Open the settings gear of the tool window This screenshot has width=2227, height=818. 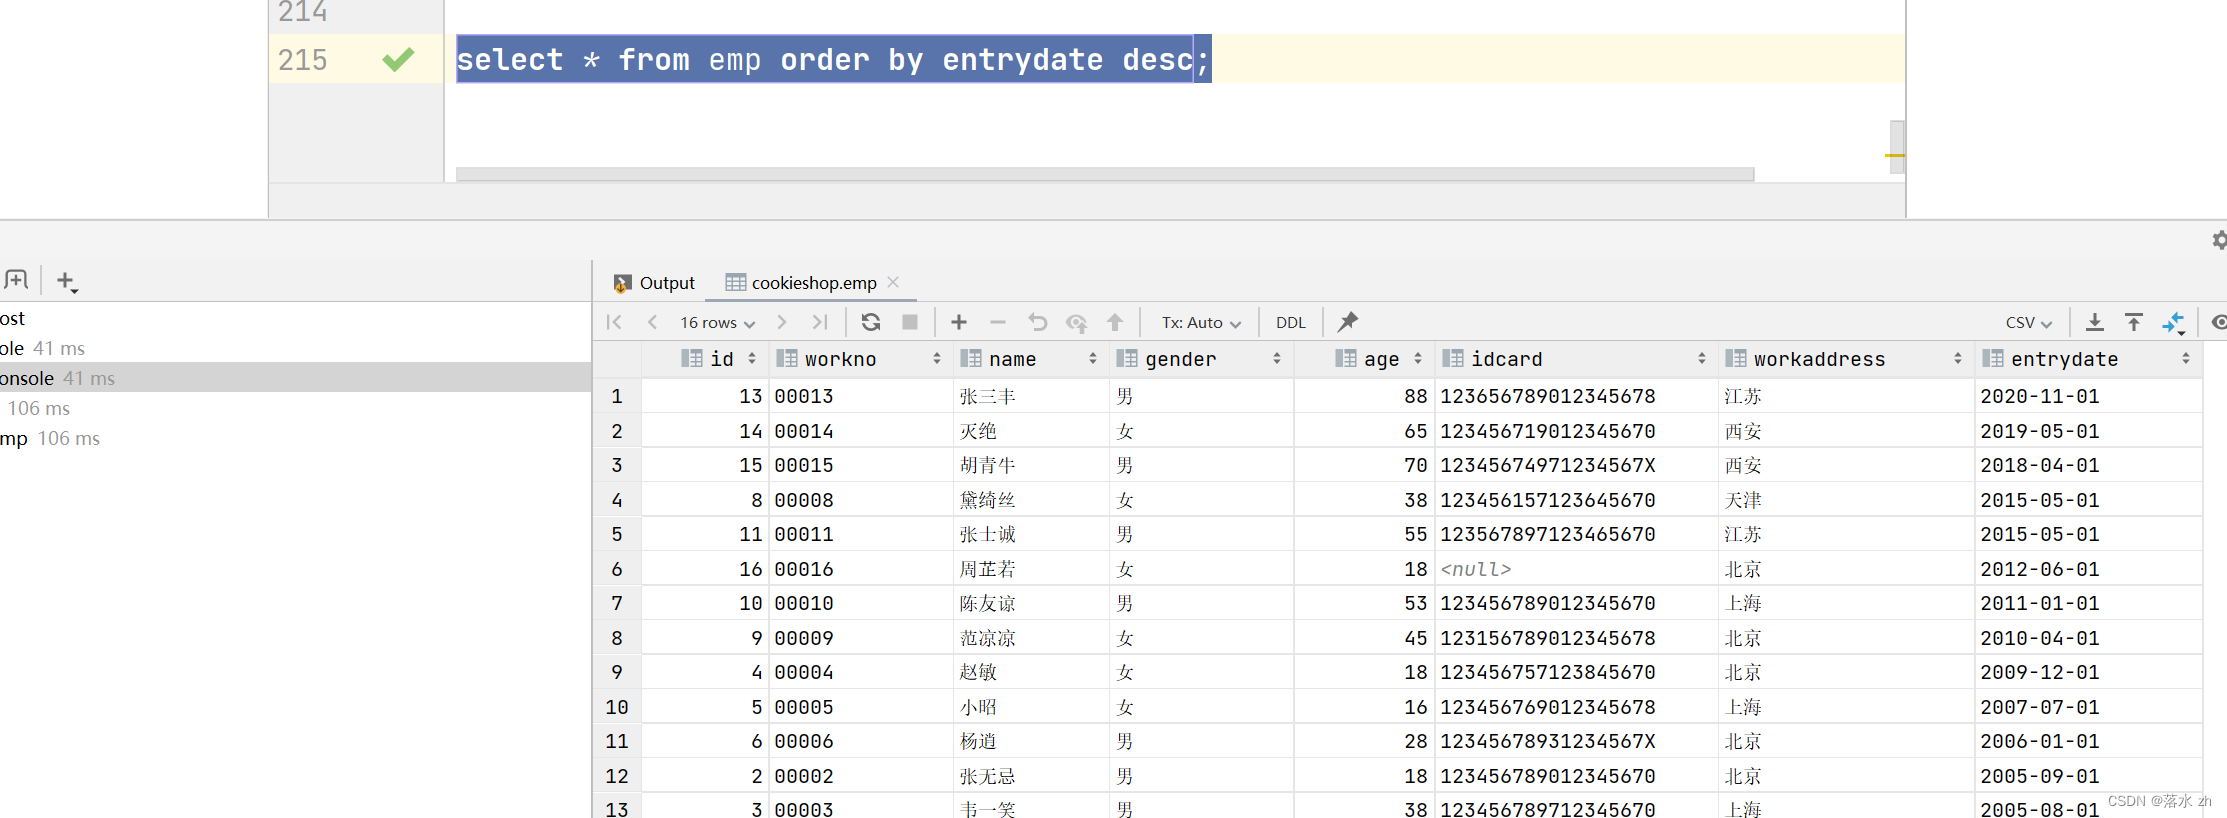(2219, 240)
